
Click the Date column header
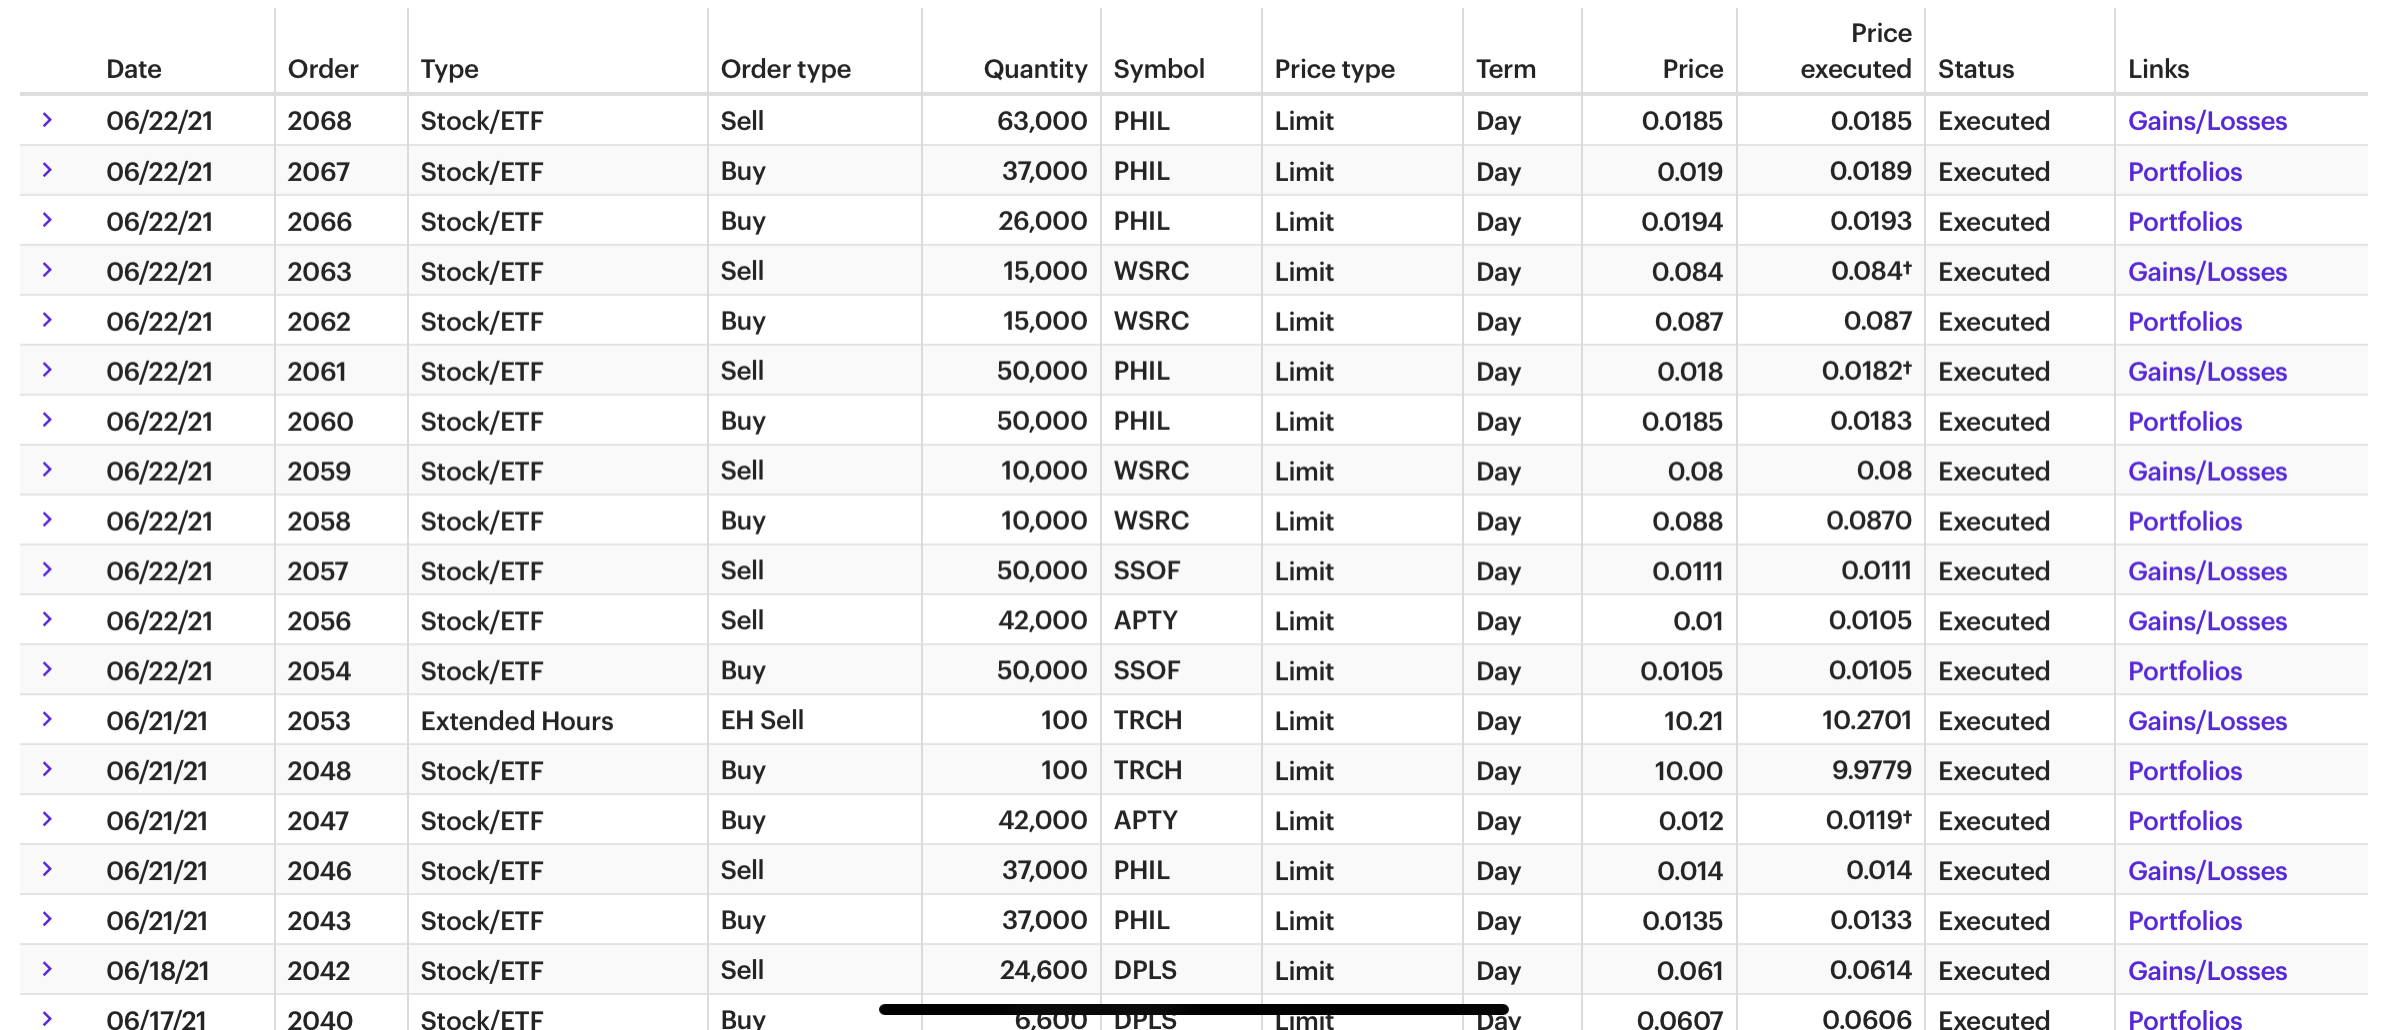click(x=134, y=69)
